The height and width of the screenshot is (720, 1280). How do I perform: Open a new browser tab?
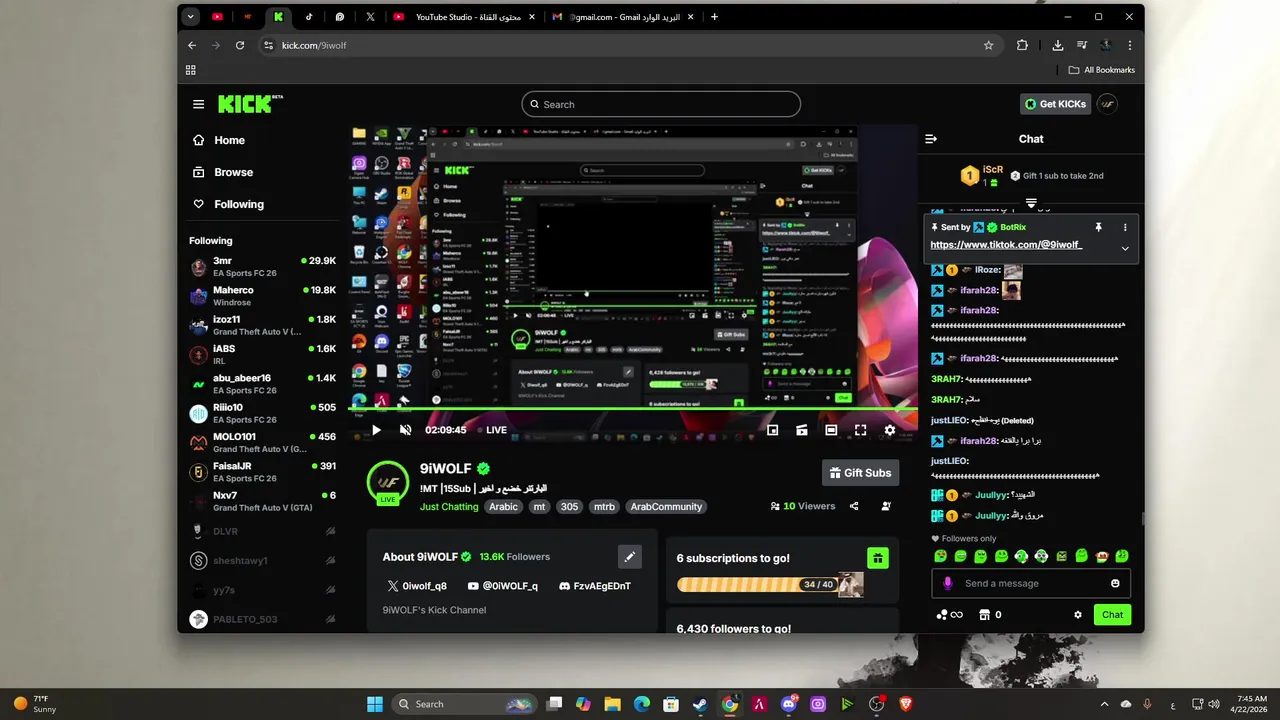coord(714,17)
